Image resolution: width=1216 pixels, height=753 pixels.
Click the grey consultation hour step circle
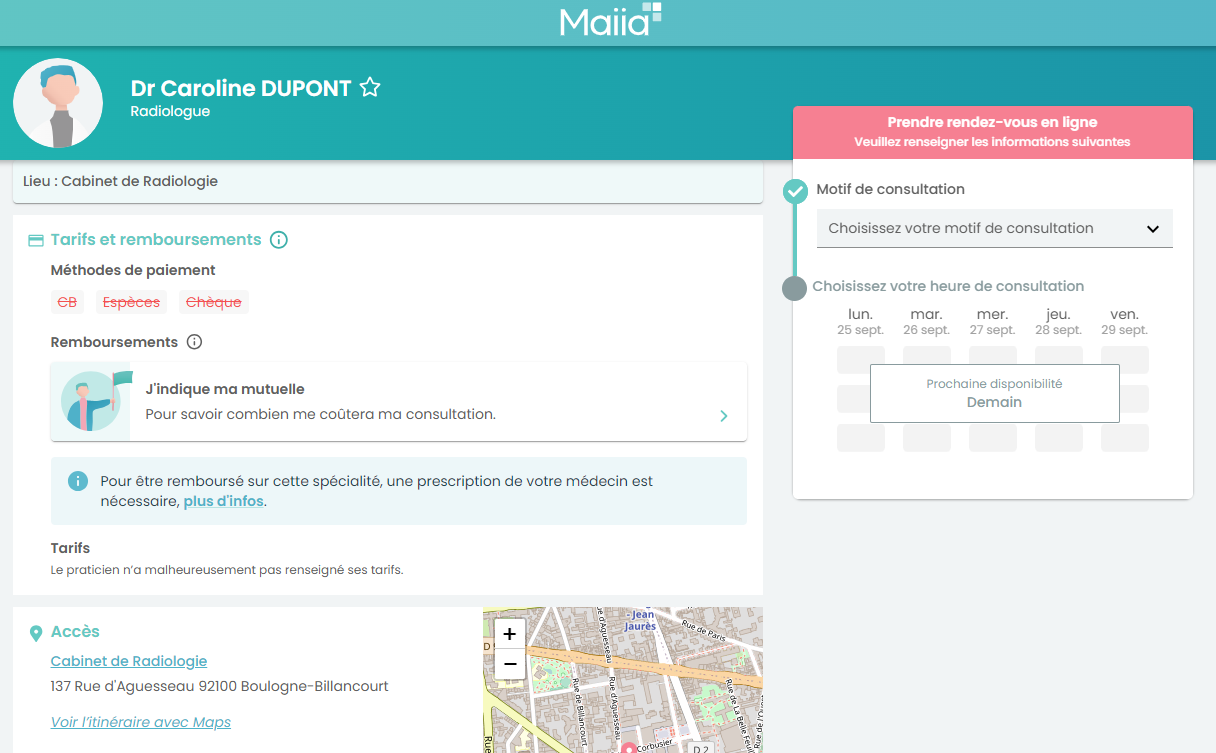click(794, 288)
